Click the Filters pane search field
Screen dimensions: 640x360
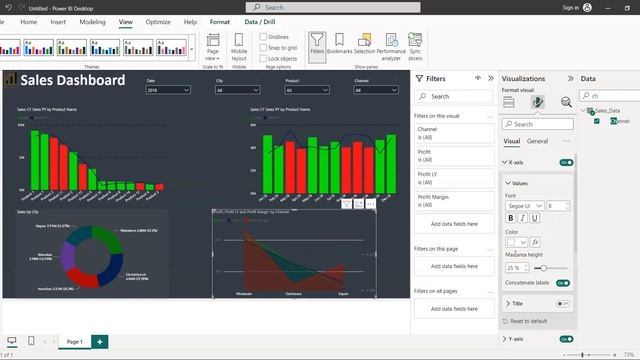point(453,96)
